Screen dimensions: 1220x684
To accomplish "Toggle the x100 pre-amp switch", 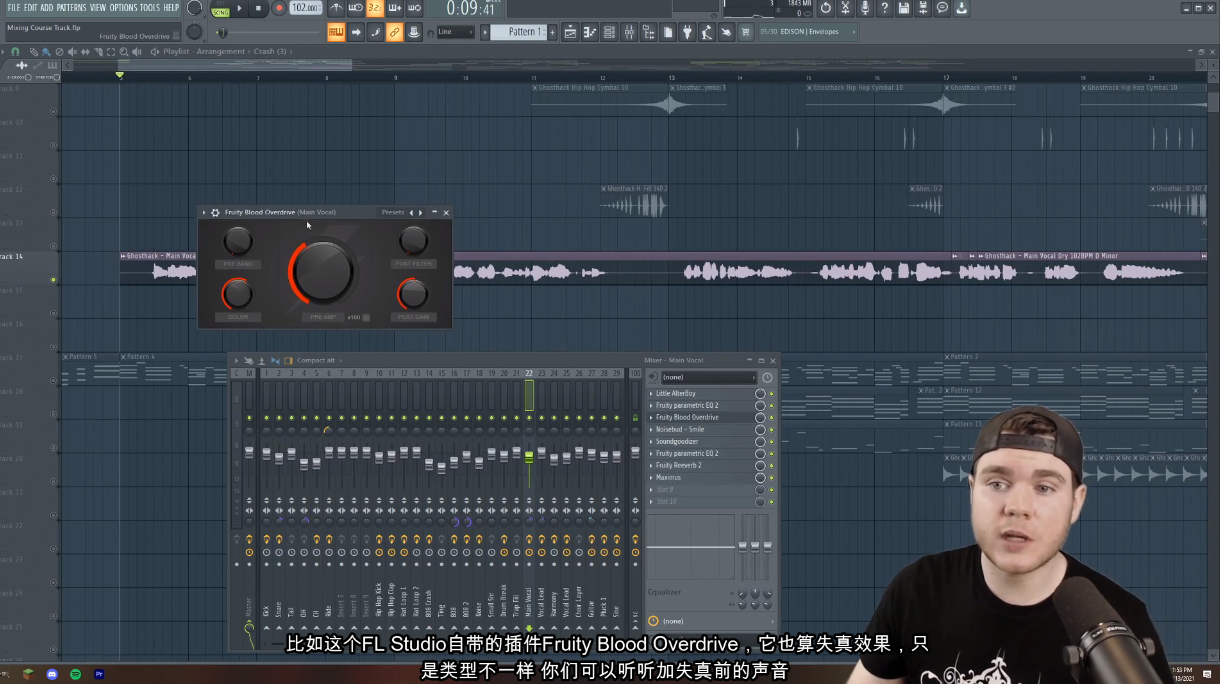I will pyautogui.click(x=366, y=317).
